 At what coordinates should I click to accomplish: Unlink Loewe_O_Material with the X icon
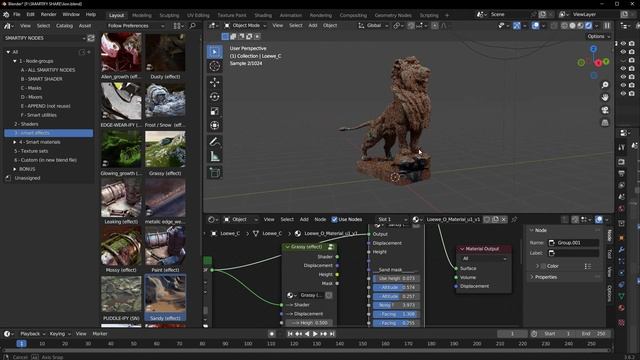coord(504,220)
